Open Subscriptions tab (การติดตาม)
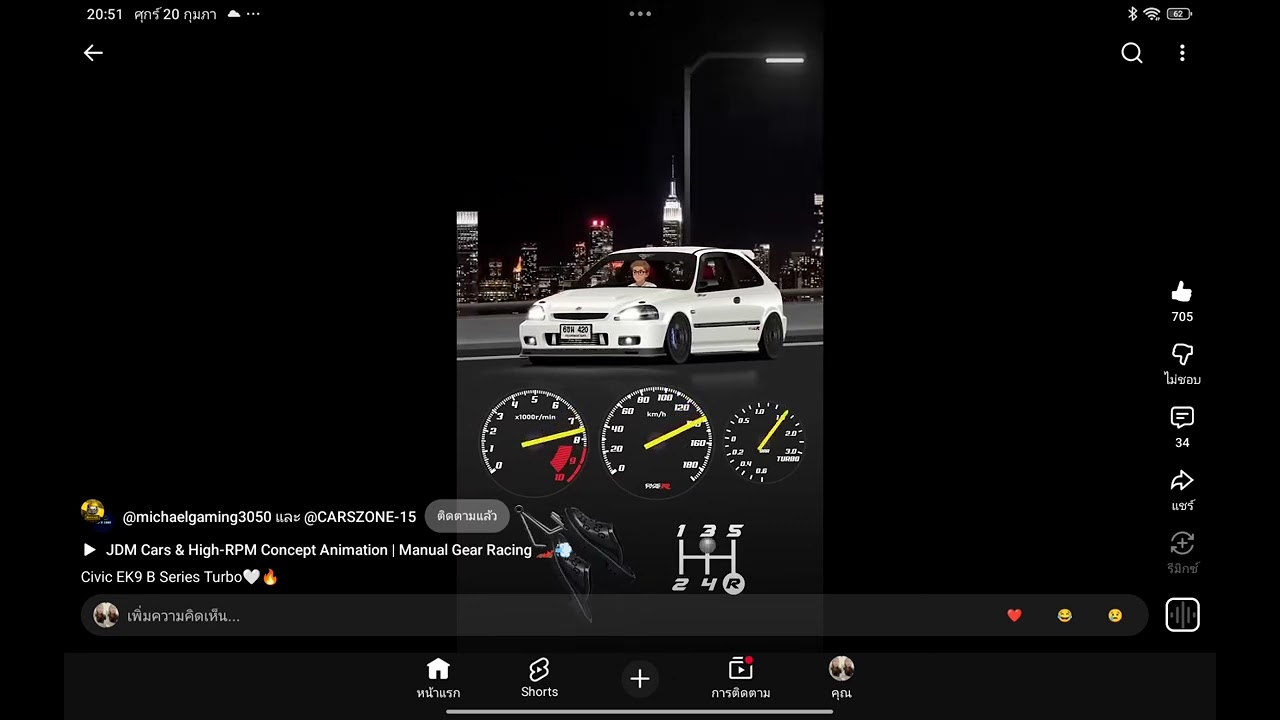Screen dimensions: 1280x720 (741, 678)
